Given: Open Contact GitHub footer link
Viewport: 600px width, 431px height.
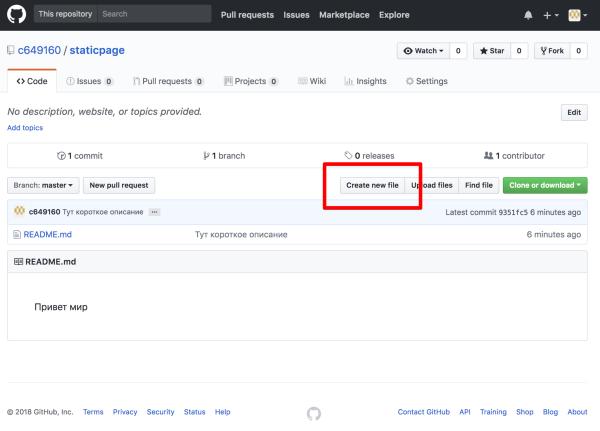Looking at the screenshot, I should pos(424,412).
